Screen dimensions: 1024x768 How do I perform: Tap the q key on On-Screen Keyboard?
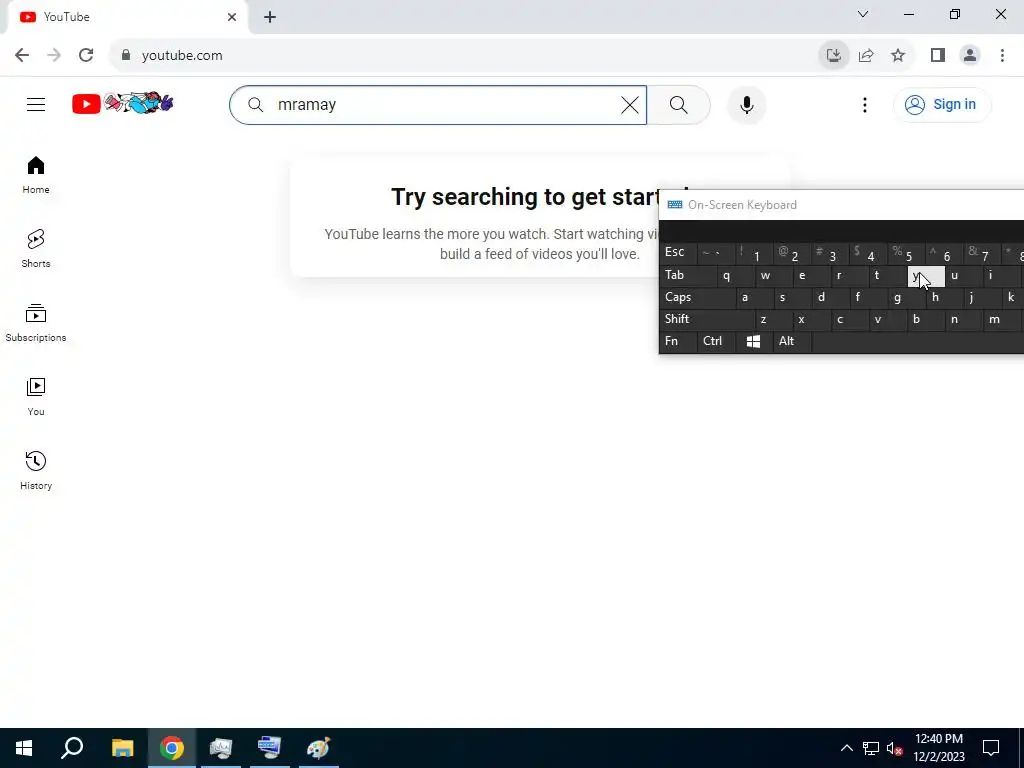(735, 275)
